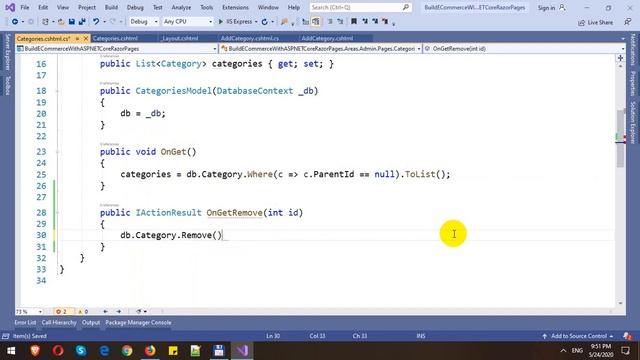This screenshot has width=640, height=360.
Task: Click the New Project toolbar icon
Action: (45, 22)
